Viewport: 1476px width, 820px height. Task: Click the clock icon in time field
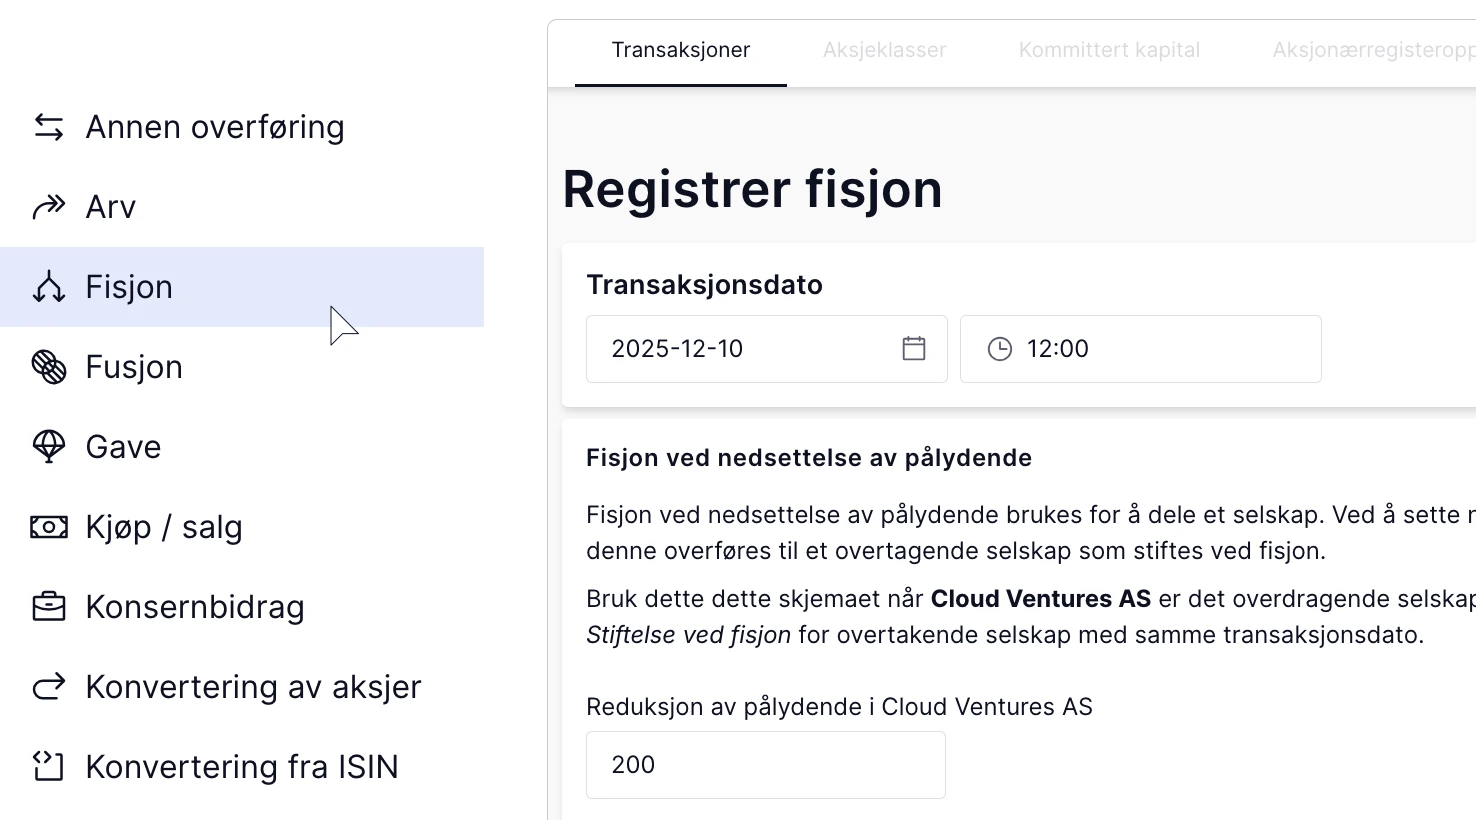[x=1000, y=349]
